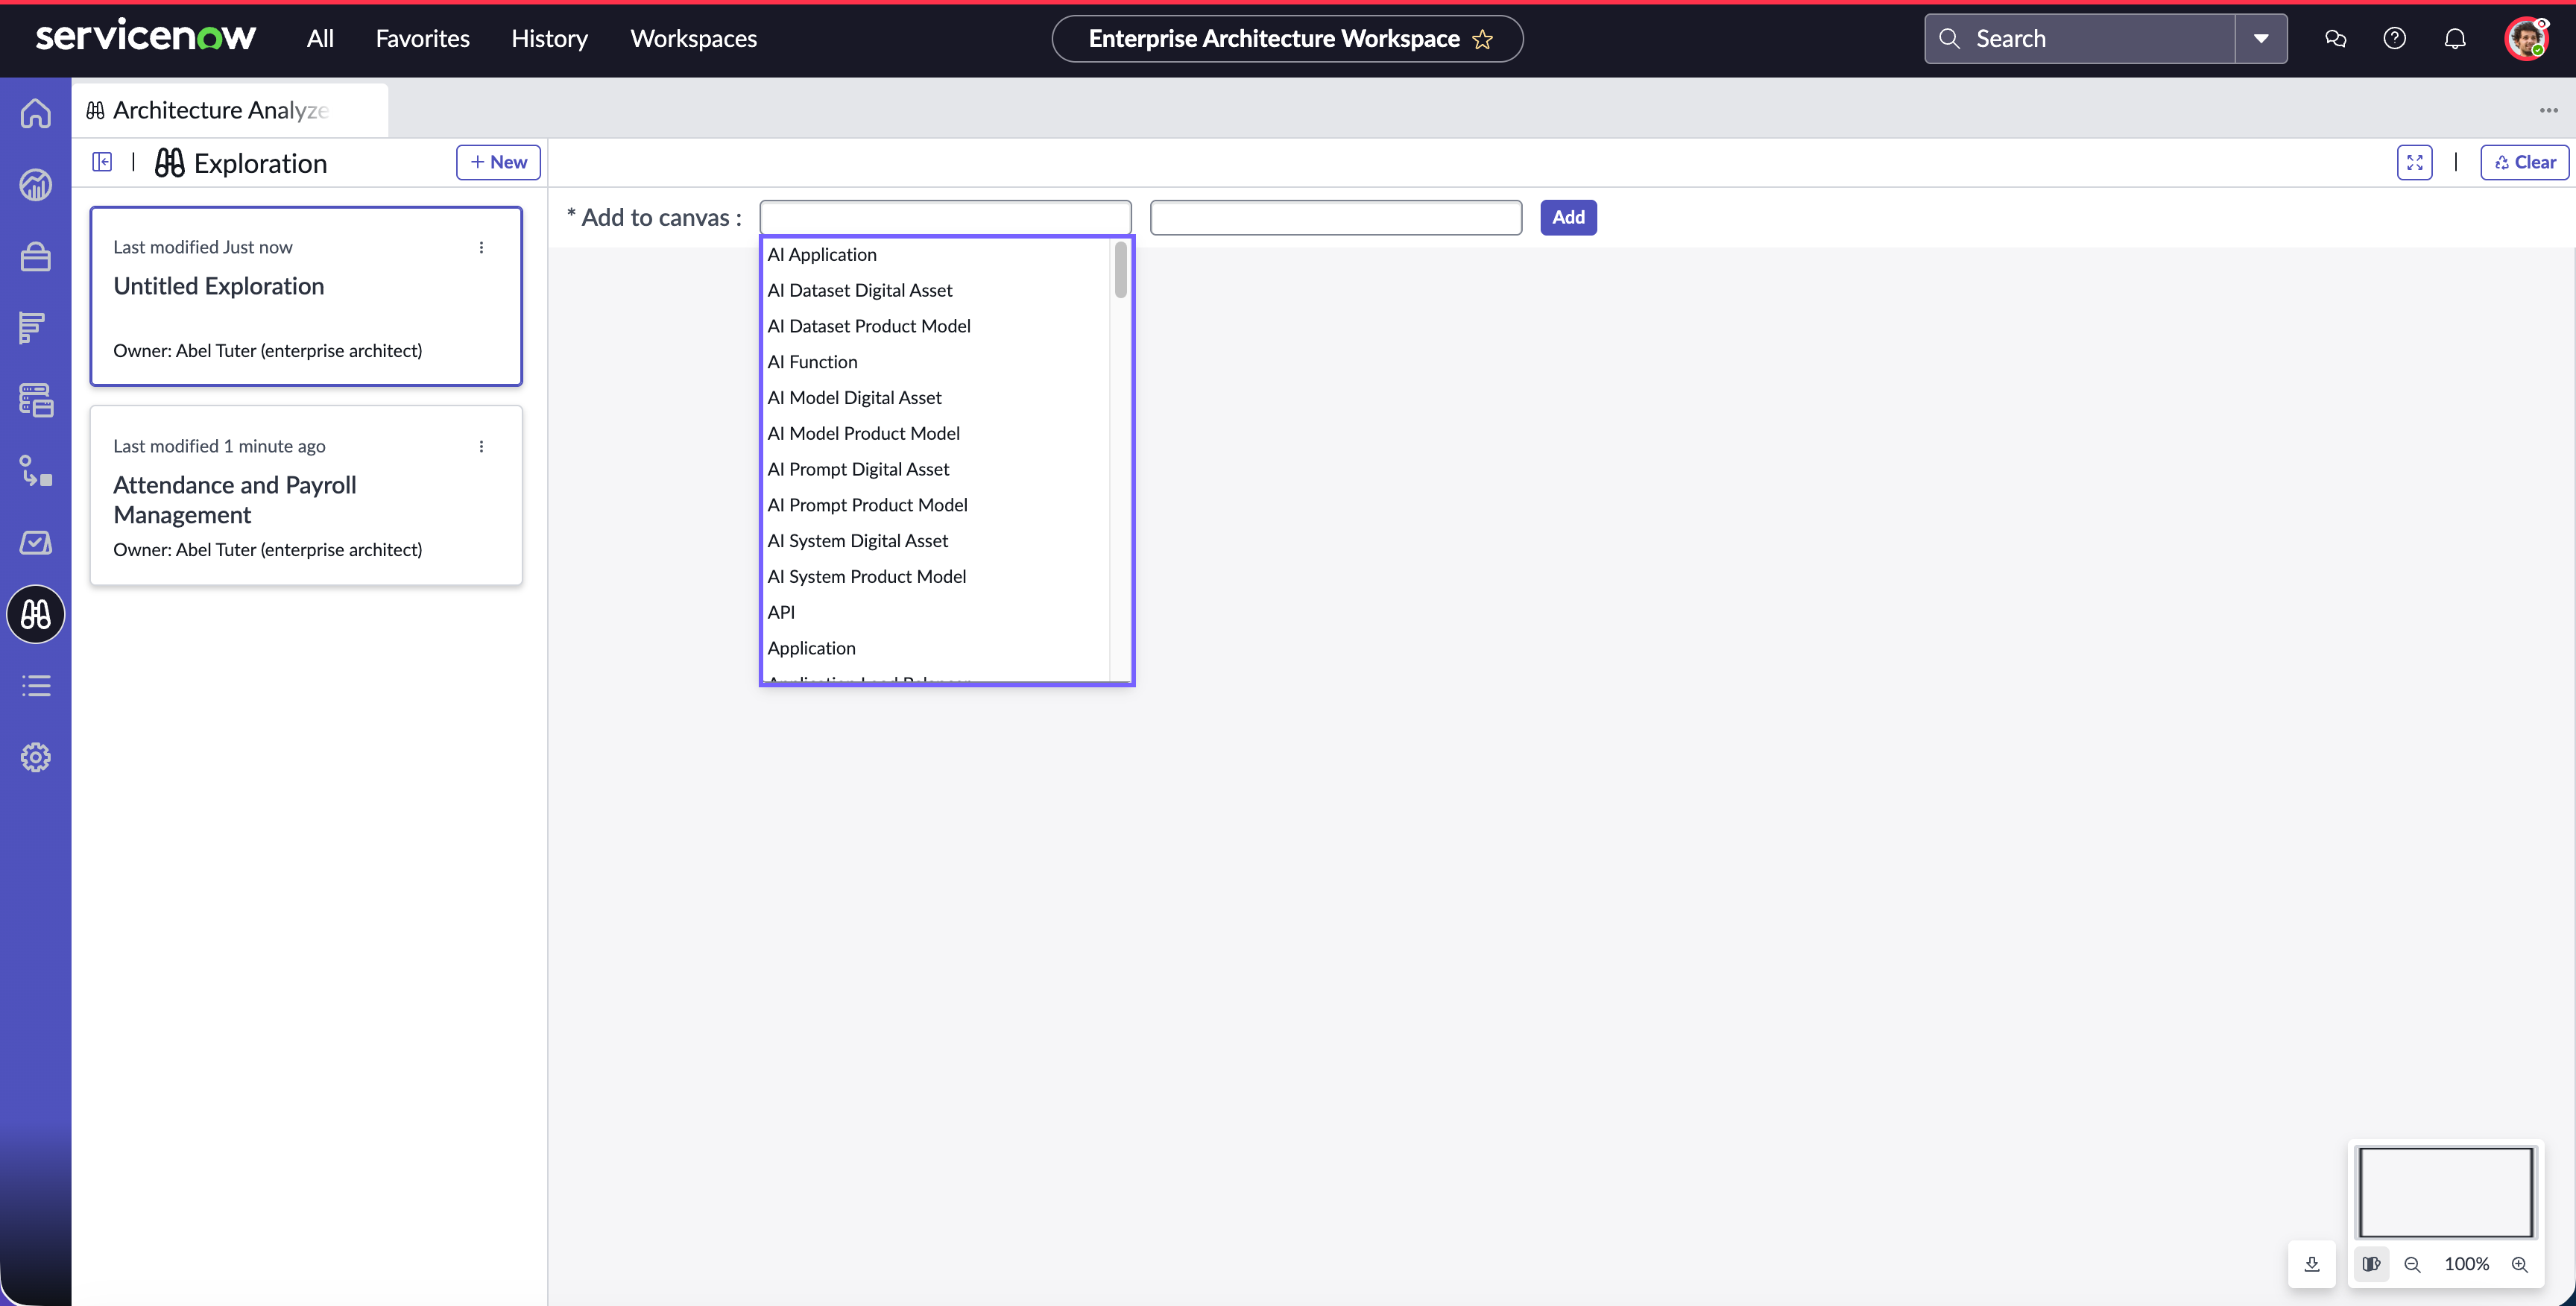Toggle fullscreen canvas expand icon
This screenshot has width=2576, height=1306.
[2415, 162]
